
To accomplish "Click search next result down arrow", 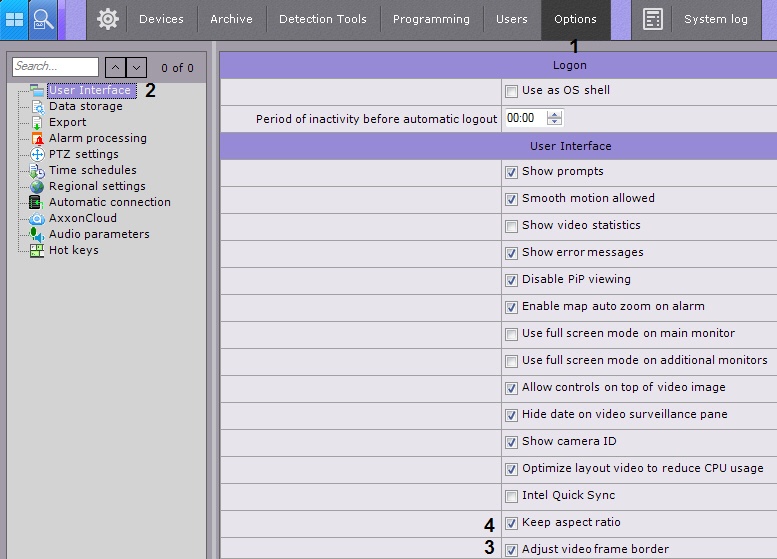I will pos(137,67).
